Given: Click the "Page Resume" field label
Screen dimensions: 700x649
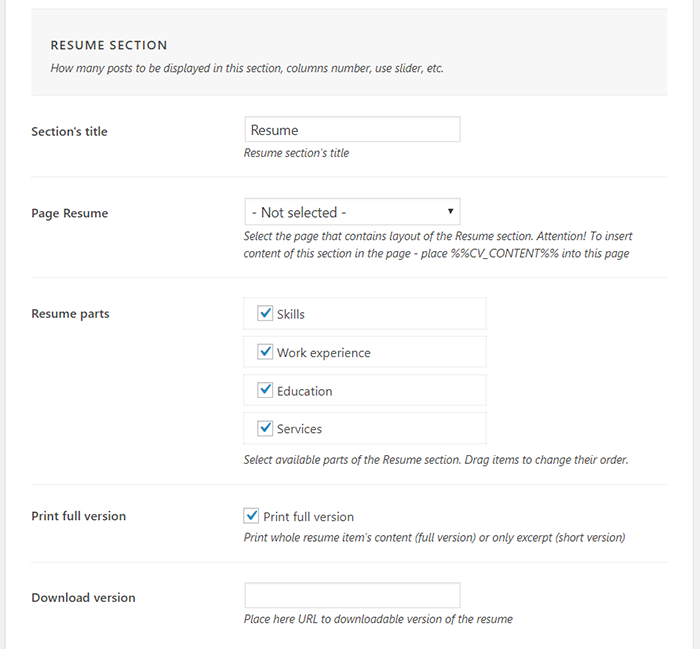Looking at the screenshot, I should (x=70, y=213).
